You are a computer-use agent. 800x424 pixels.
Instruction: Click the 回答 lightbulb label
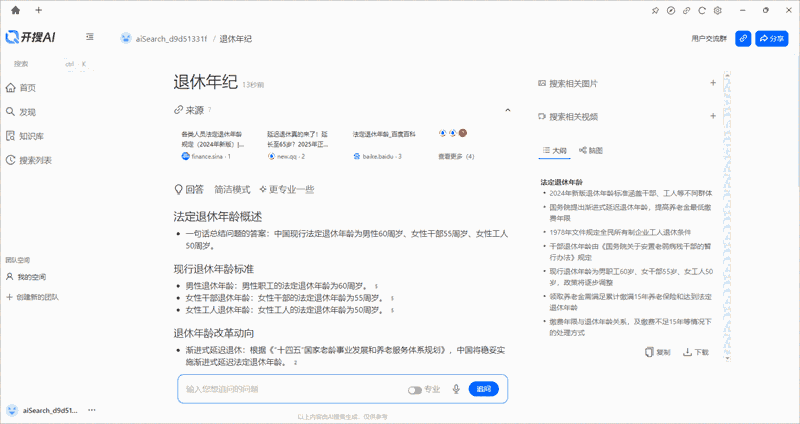pyautogui.click(x=189, y=190)
